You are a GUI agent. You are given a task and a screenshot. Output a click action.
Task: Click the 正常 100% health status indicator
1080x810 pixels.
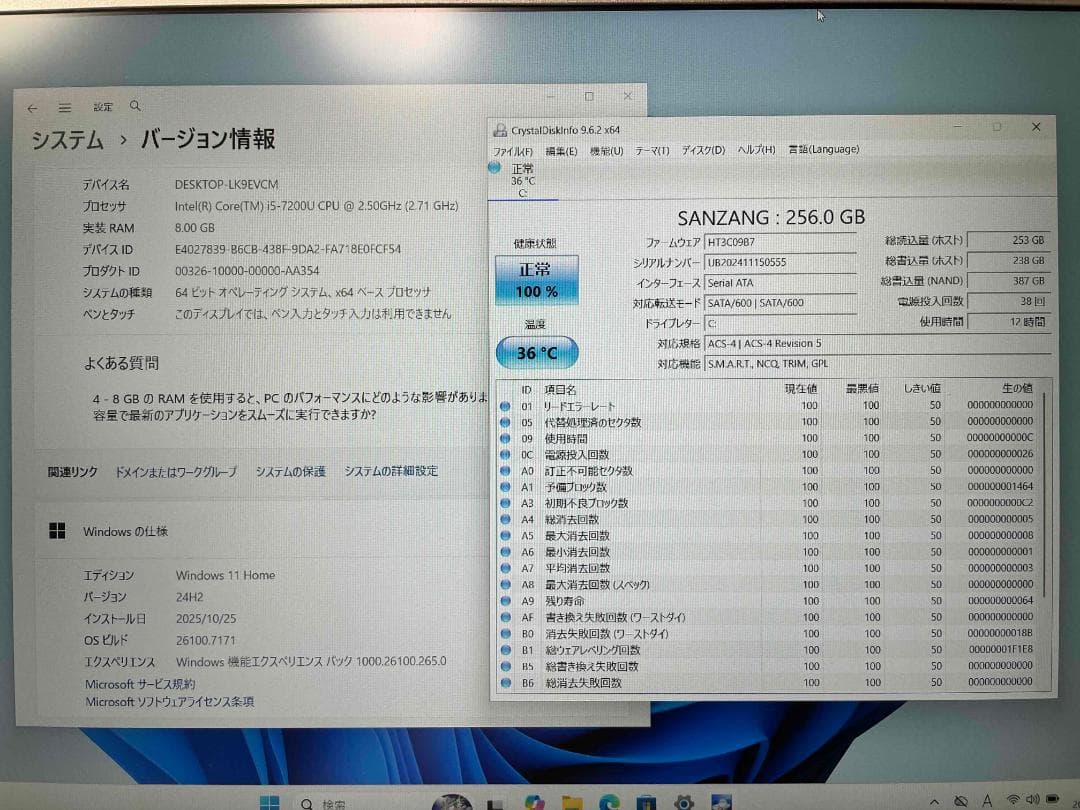click(x=537, y=281)
